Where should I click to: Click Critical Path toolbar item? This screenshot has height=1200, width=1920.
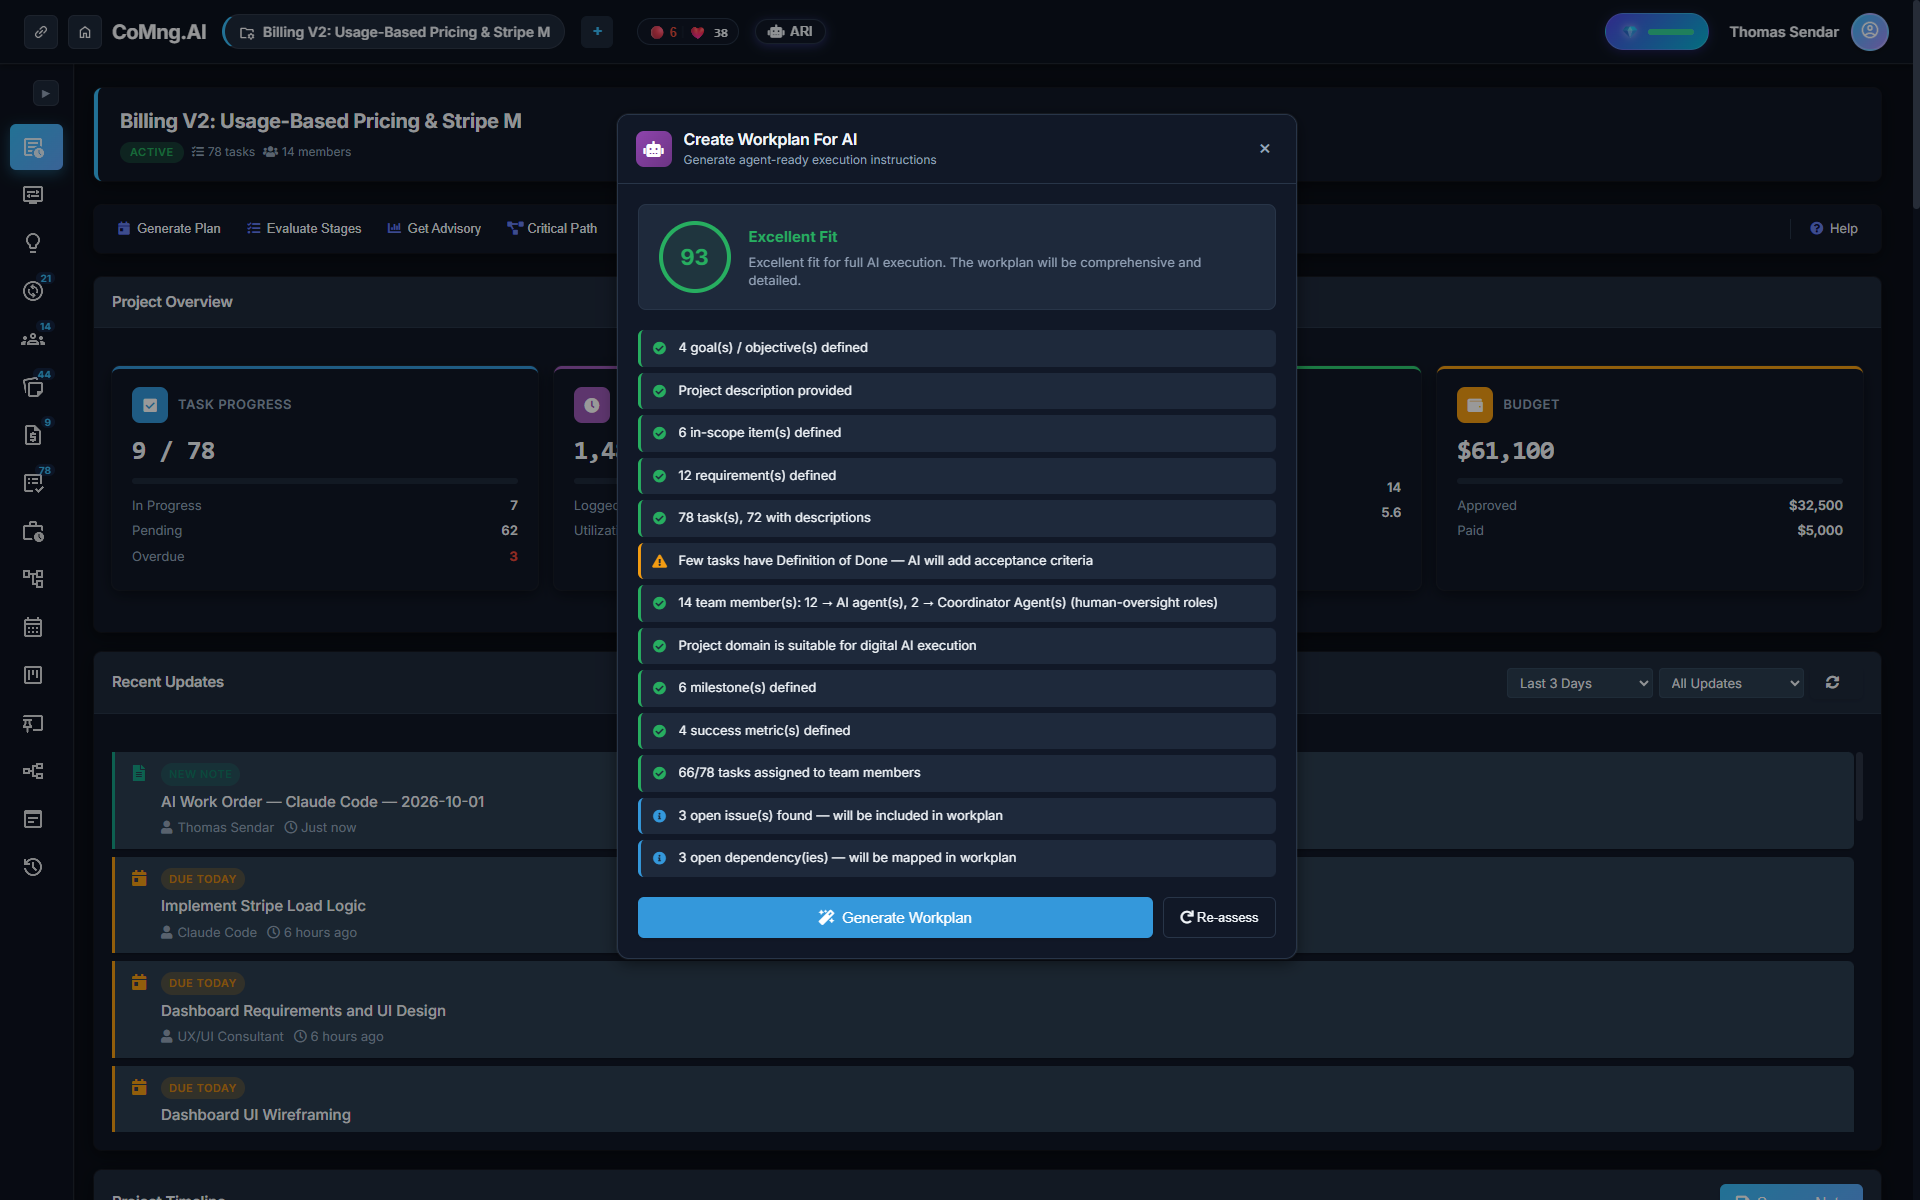click(x=552, y=228)
